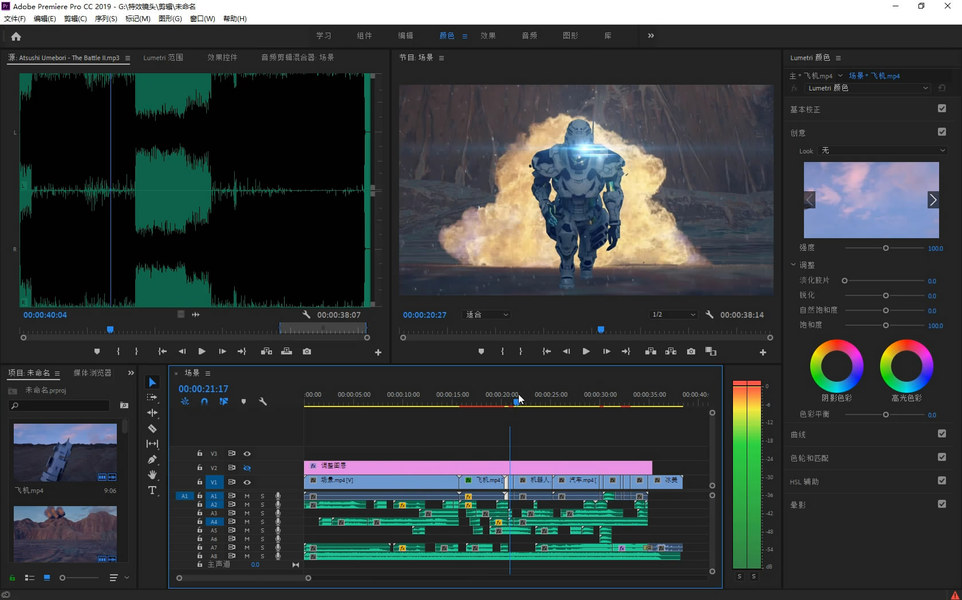Open the Lumetri 颜色 effect dropdown
This screenshot has height=600, width=962.
[x=868, y=88]
